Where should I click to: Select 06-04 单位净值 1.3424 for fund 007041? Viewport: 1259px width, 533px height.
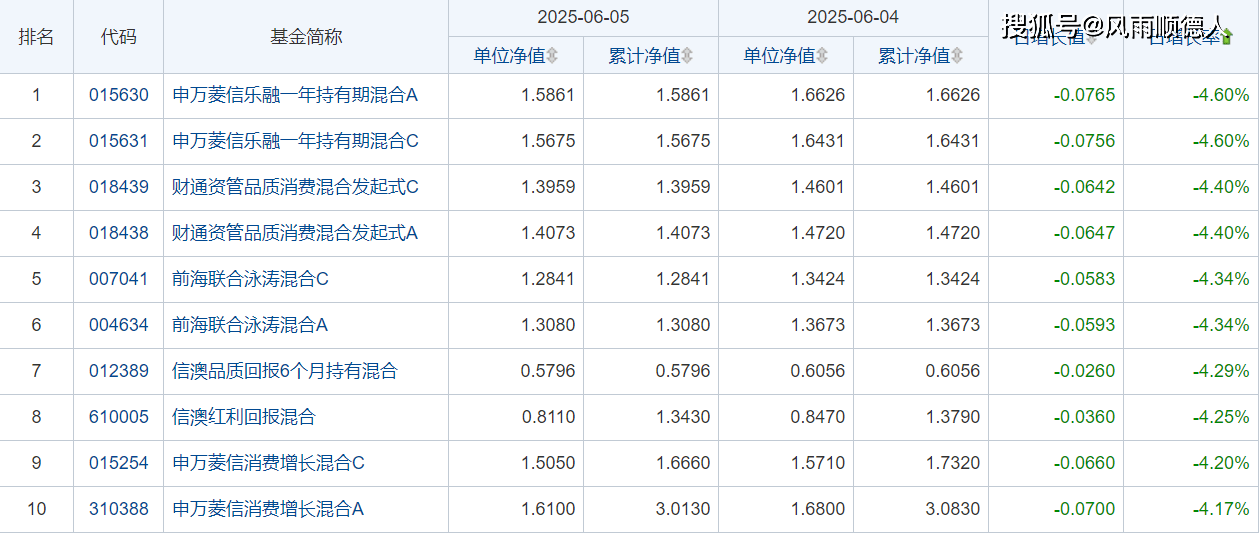coord(817,279)
